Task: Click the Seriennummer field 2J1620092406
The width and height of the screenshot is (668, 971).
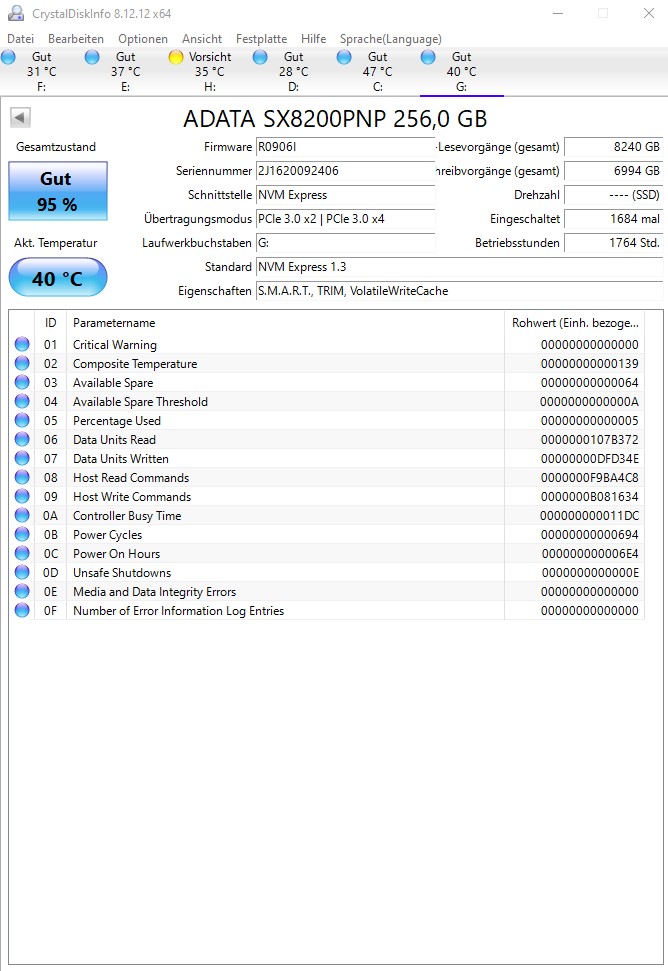Action: pyautogui.click(x=345, y=171)
